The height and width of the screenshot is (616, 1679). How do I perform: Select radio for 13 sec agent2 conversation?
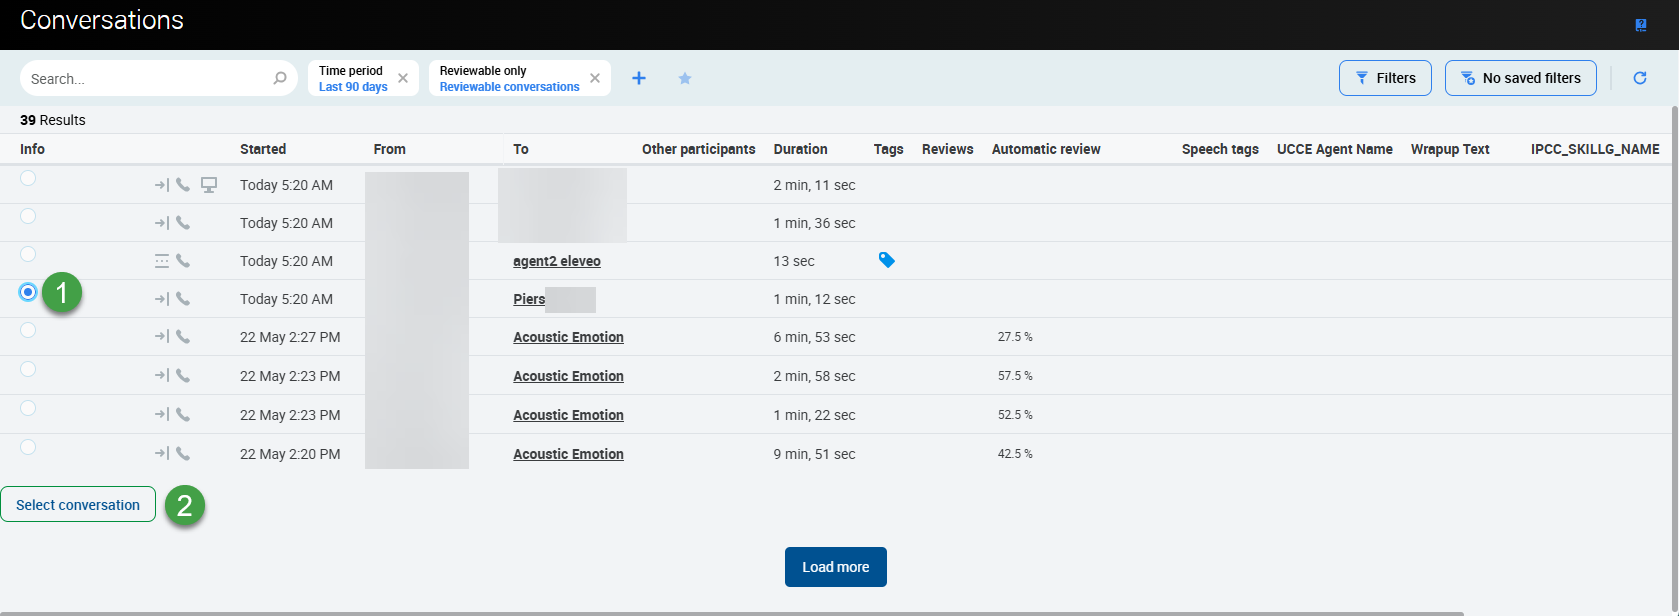point(28,254)
